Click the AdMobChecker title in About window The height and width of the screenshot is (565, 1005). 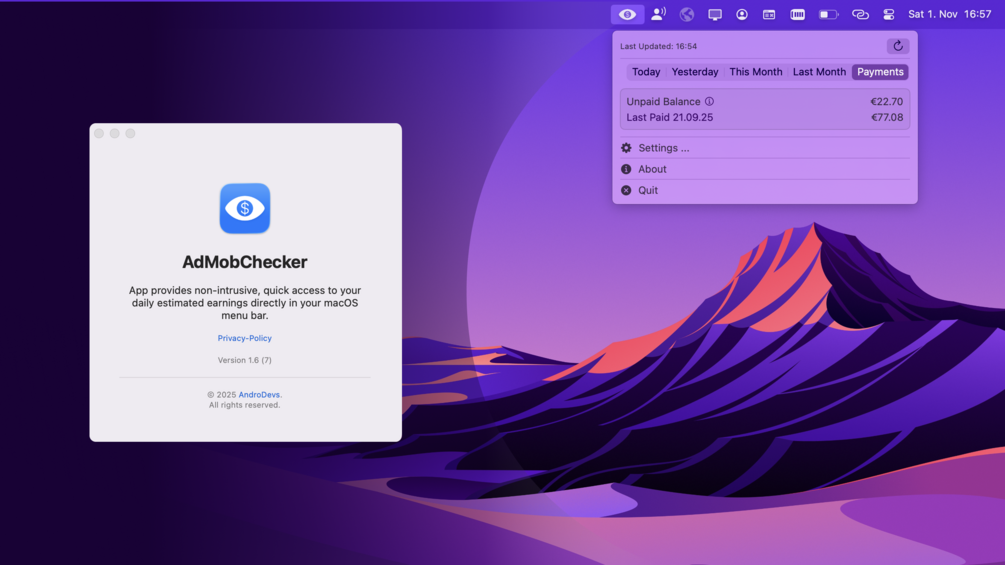click(x=245, y=262)
